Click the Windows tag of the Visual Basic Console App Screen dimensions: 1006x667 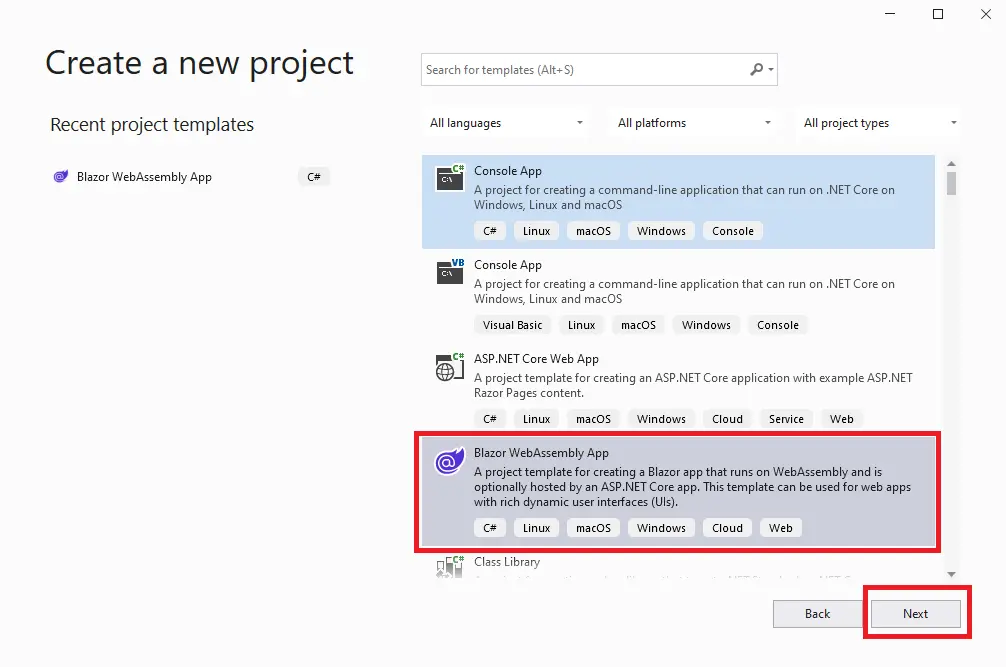coord(706,325)
